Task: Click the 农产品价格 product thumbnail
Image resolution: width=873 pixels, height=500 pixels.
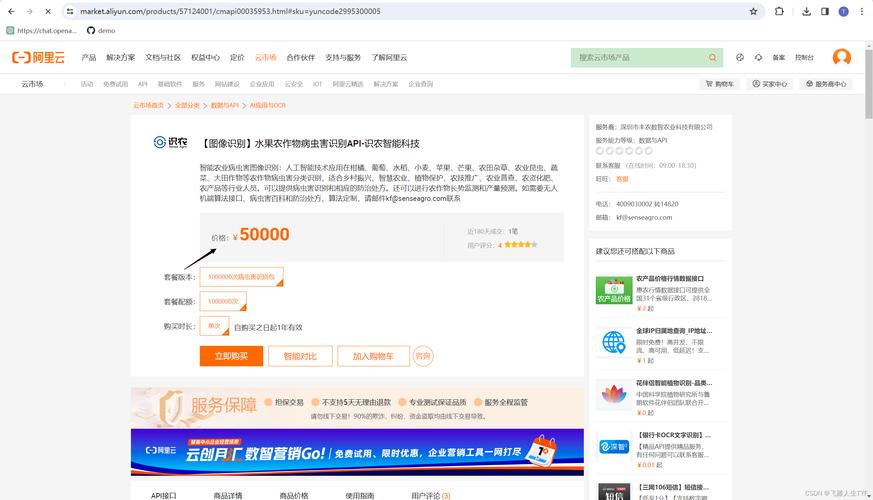Action: click(x=614, y=290)
